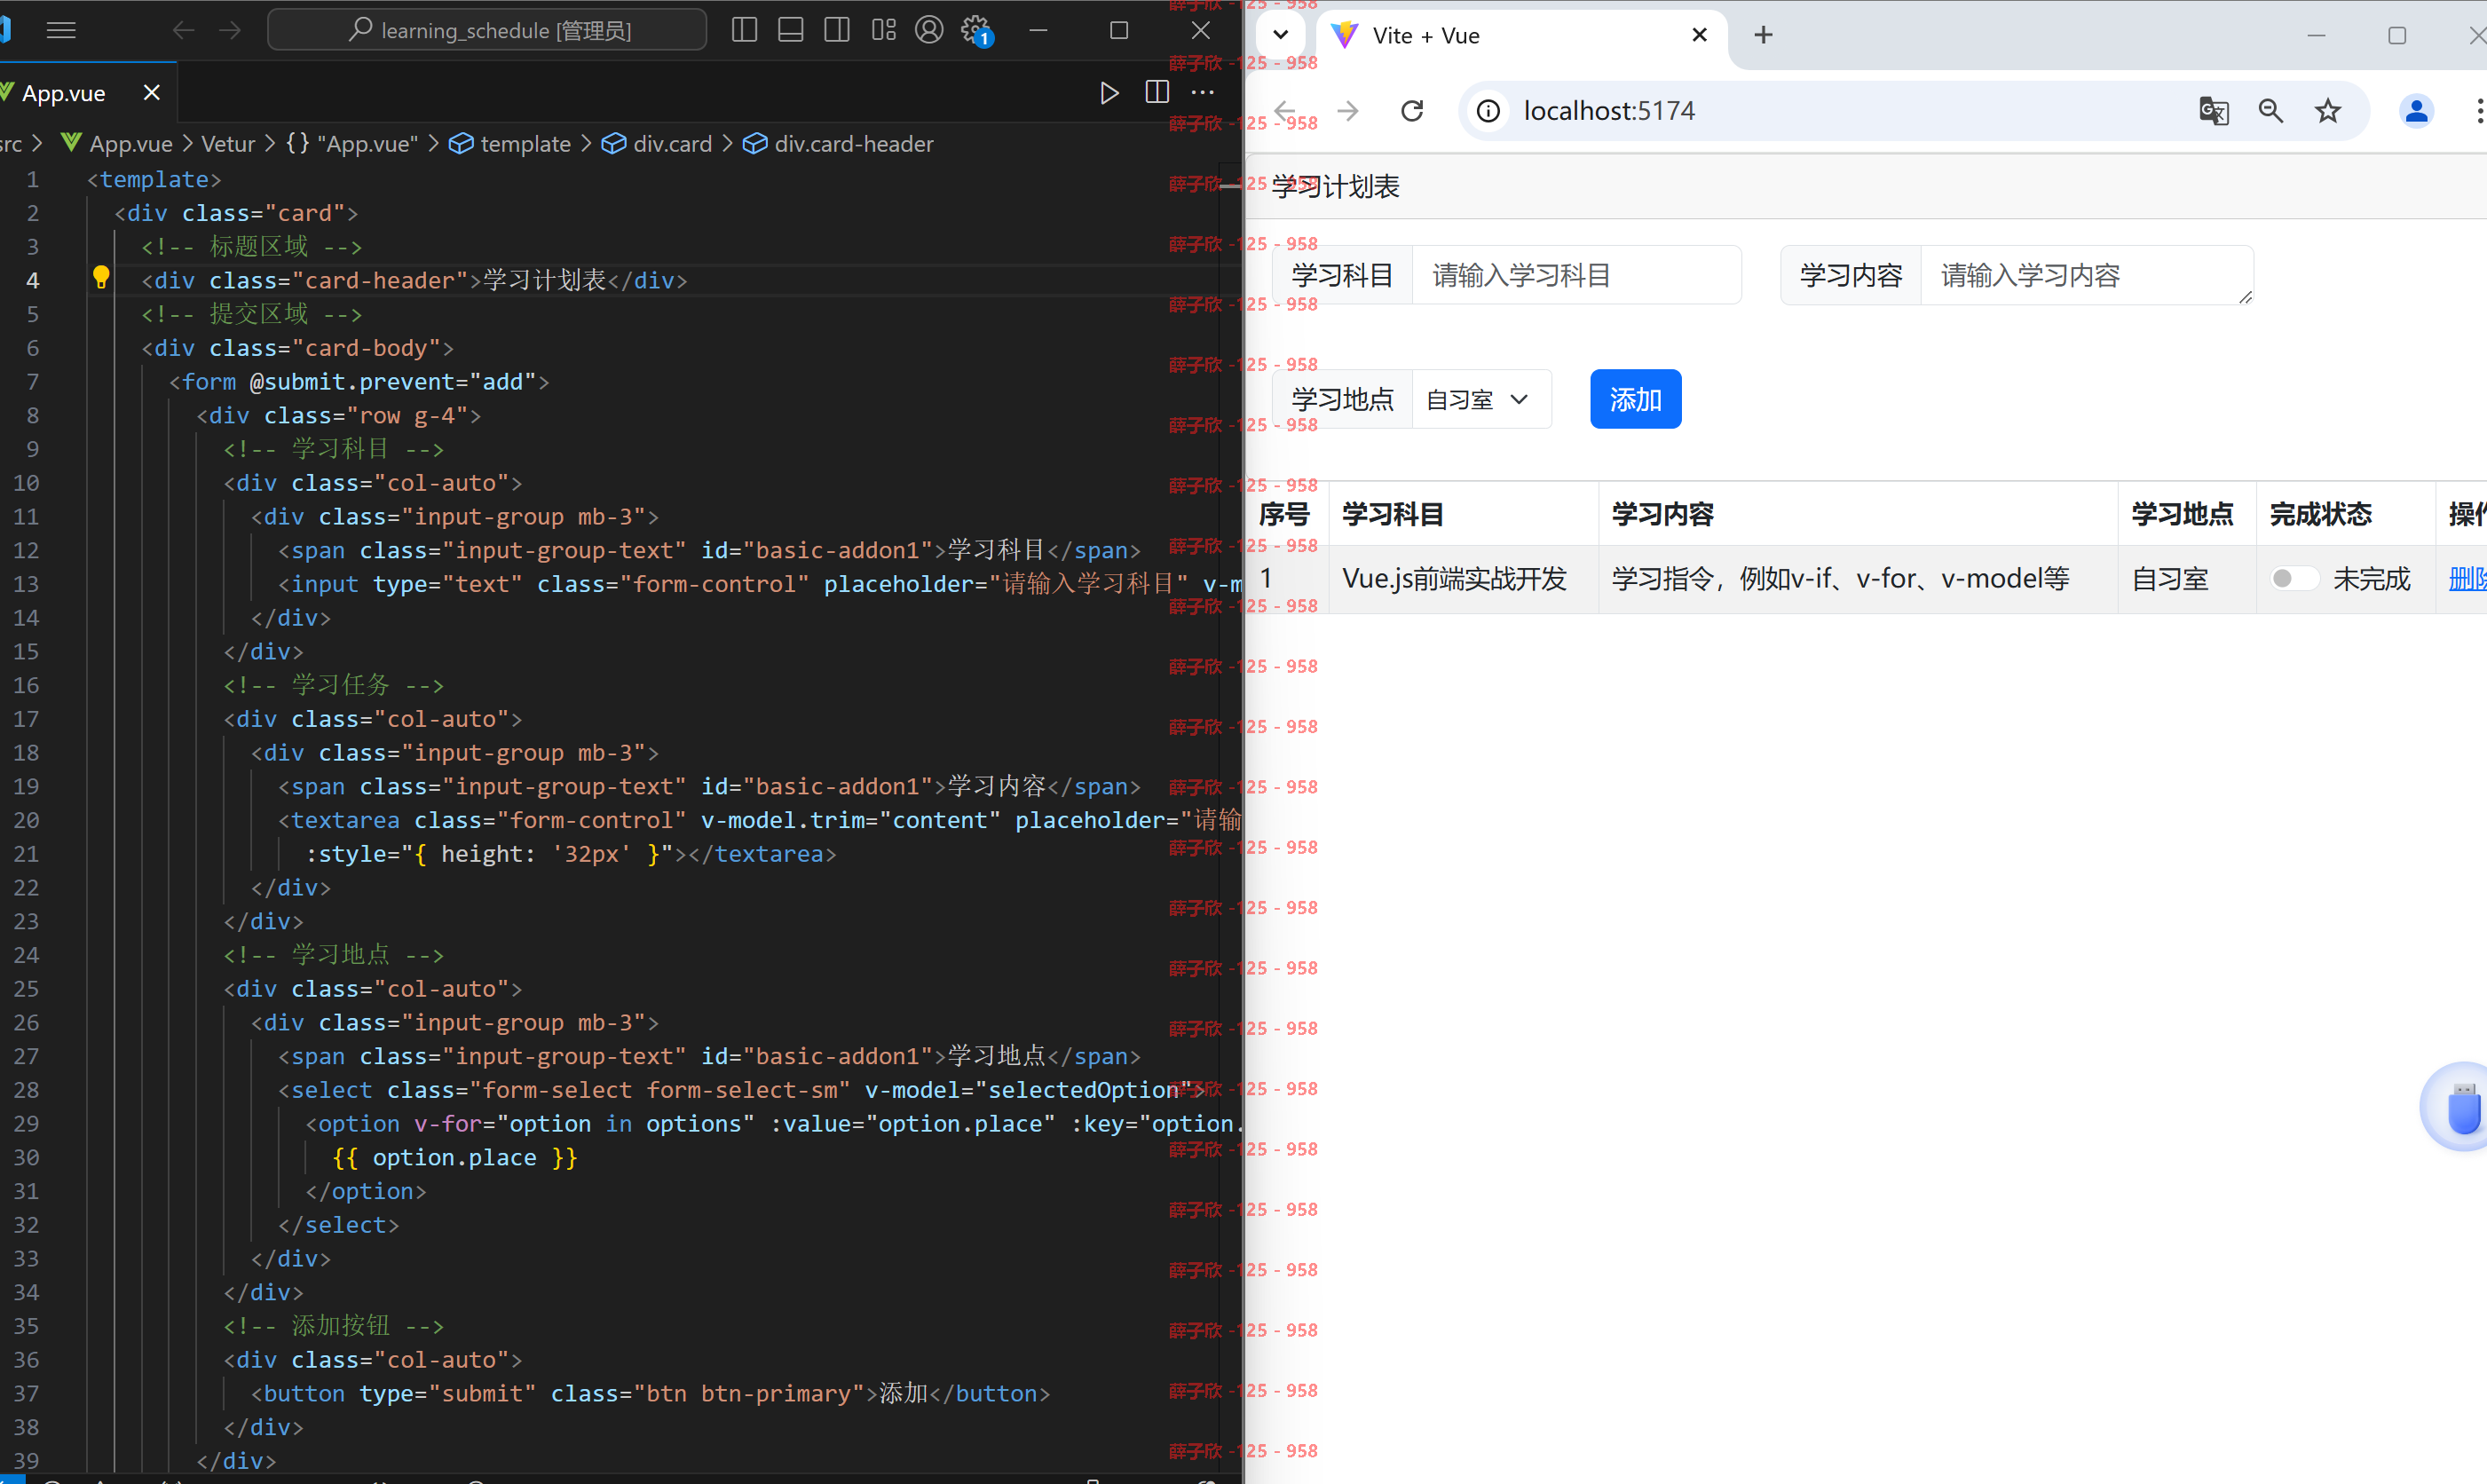Split the editor to the right
2487x1484 pixels.
coord(1157,92)
